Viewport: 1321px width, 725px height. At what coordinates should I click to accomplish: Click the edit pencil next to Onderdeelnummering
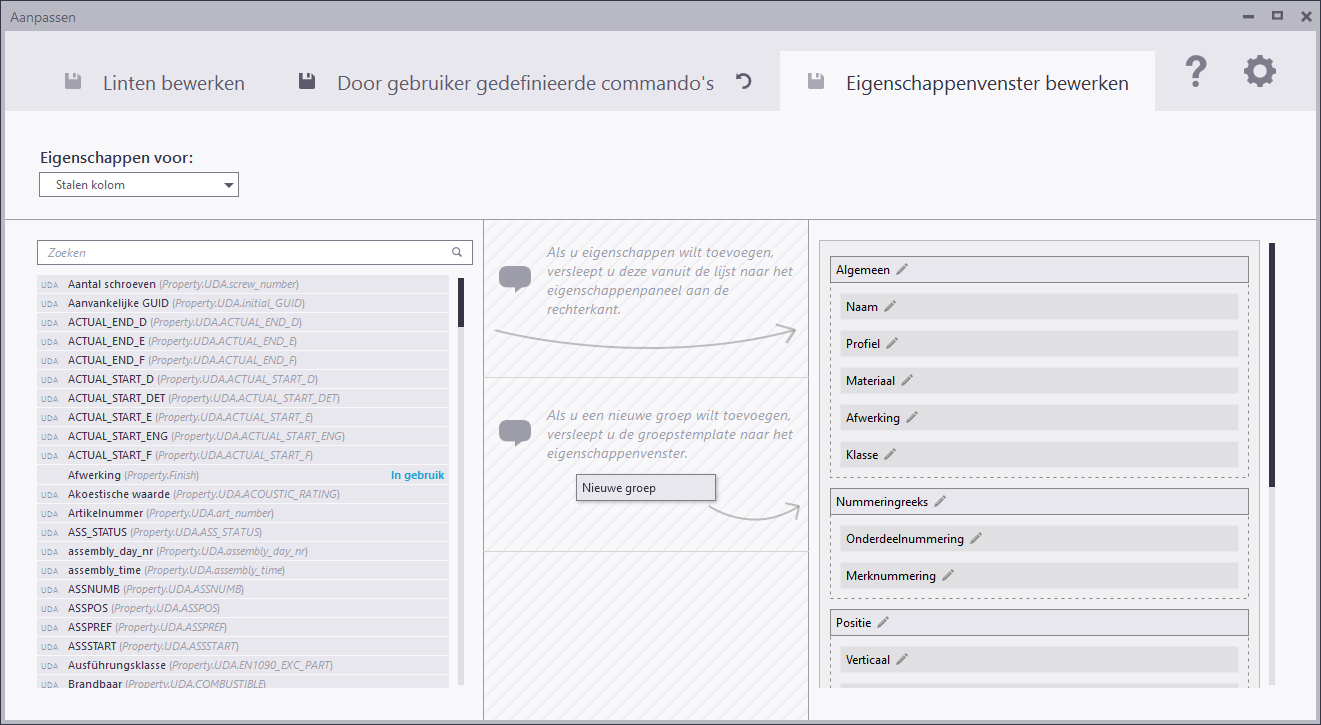(x=976, y=538)
